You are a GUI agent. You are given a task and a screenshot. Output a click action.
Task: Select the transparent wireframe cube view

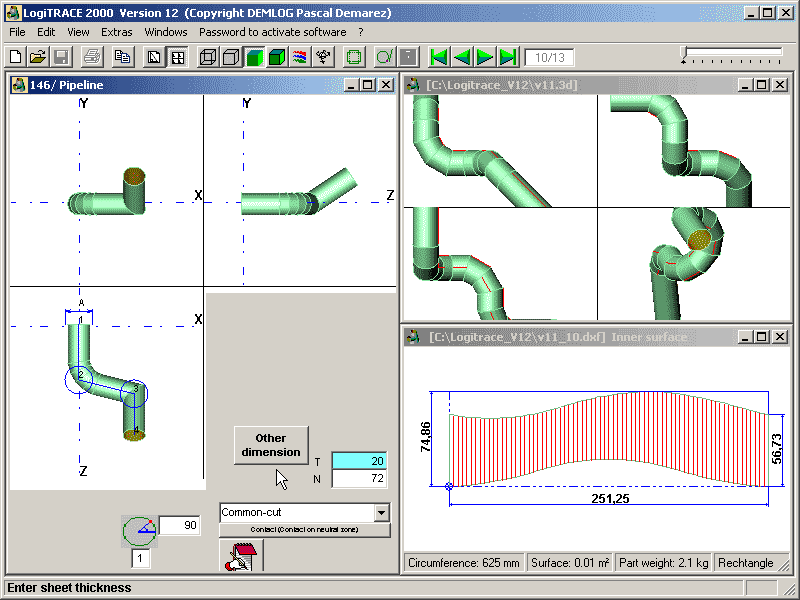pos(208,57)
